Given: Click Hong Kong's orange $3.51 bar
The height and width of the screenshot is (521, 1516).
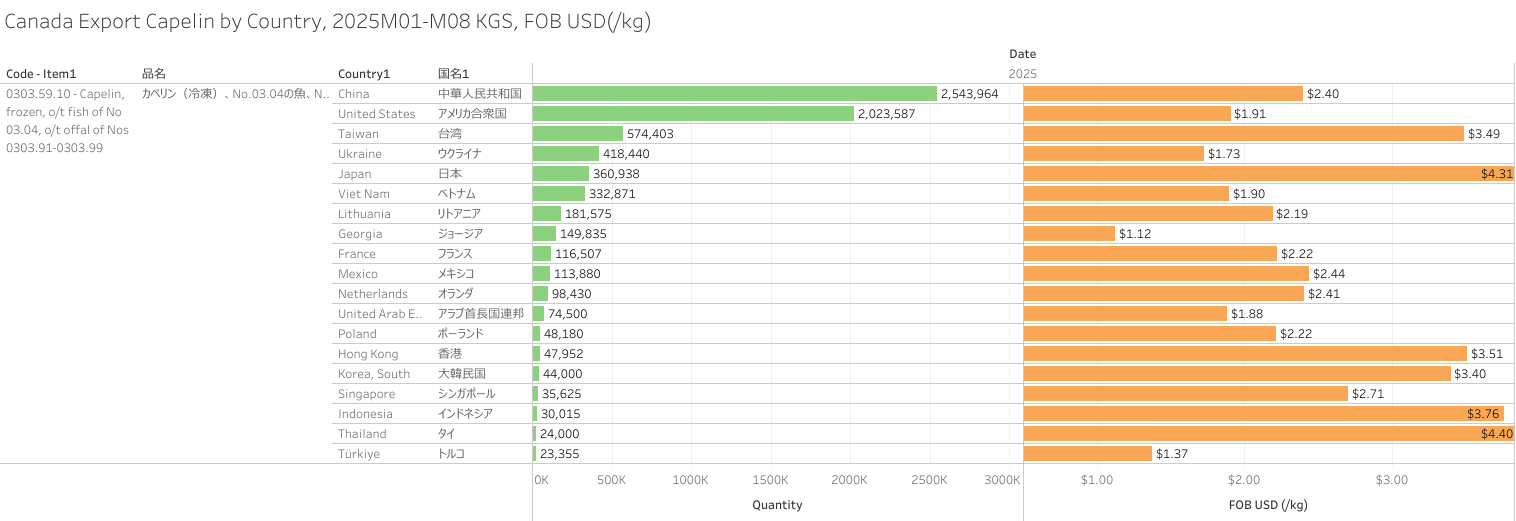Looking at the screenshot, I should click(x=1245, y=353).
